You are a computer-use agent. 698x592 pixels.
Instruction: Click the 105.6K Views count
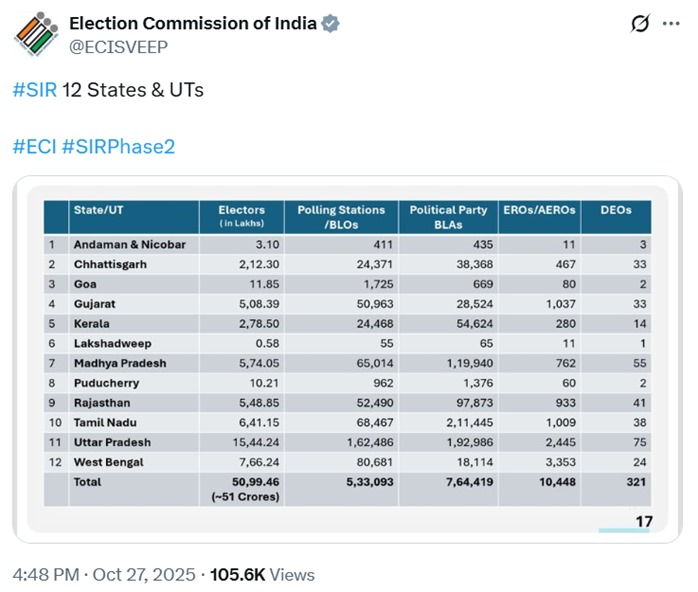tap(262, 575)
